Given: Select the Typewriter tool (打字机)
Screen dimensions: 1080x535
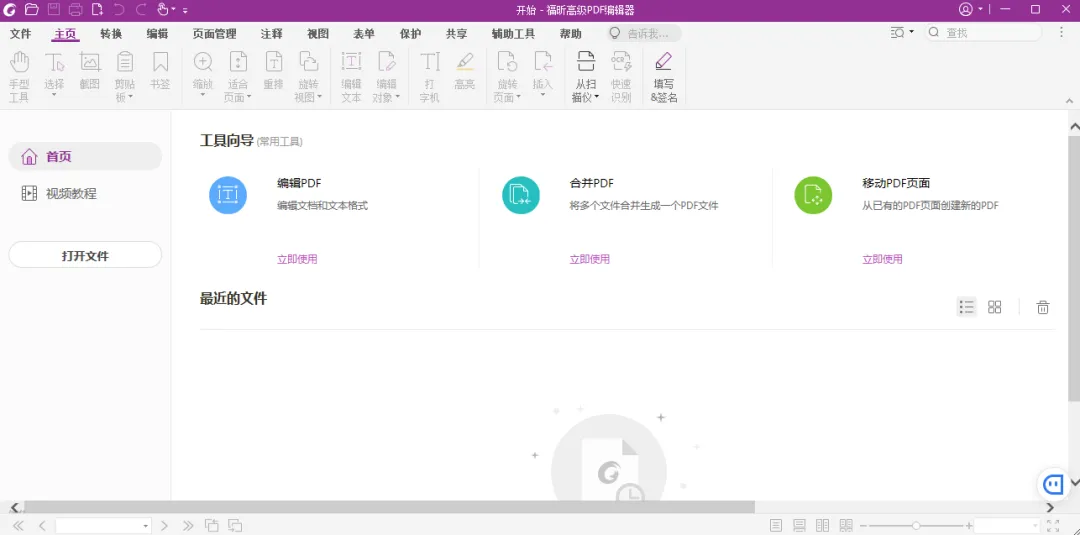Looking at the screenshot, I should tap(430, 76).
